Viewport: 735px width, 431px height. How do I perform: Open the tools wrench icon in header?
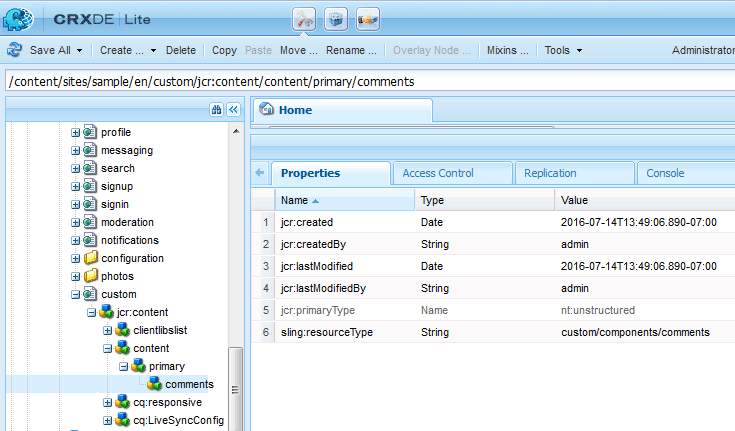point(304,19)
